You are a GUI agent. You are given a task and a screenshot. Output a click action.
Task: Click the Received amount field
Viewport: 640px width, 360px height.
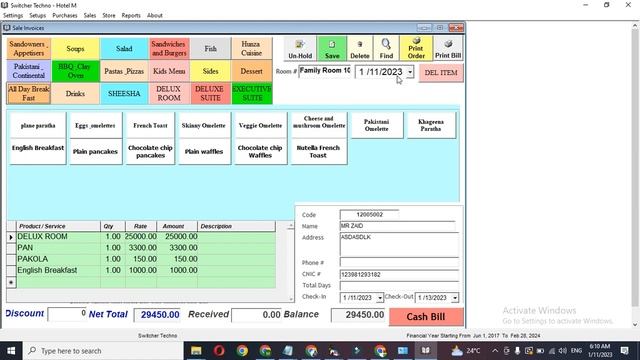(256, 315)
